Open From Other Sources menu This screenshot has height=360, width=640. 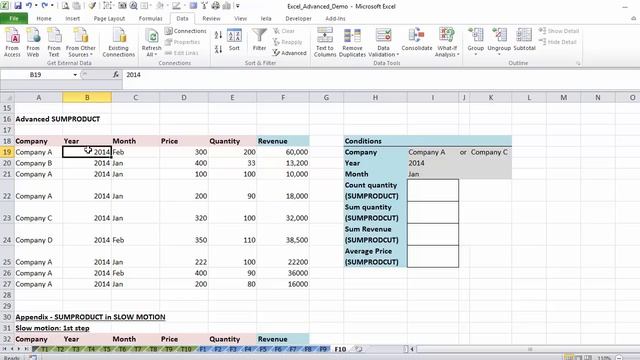coord(80,42)
